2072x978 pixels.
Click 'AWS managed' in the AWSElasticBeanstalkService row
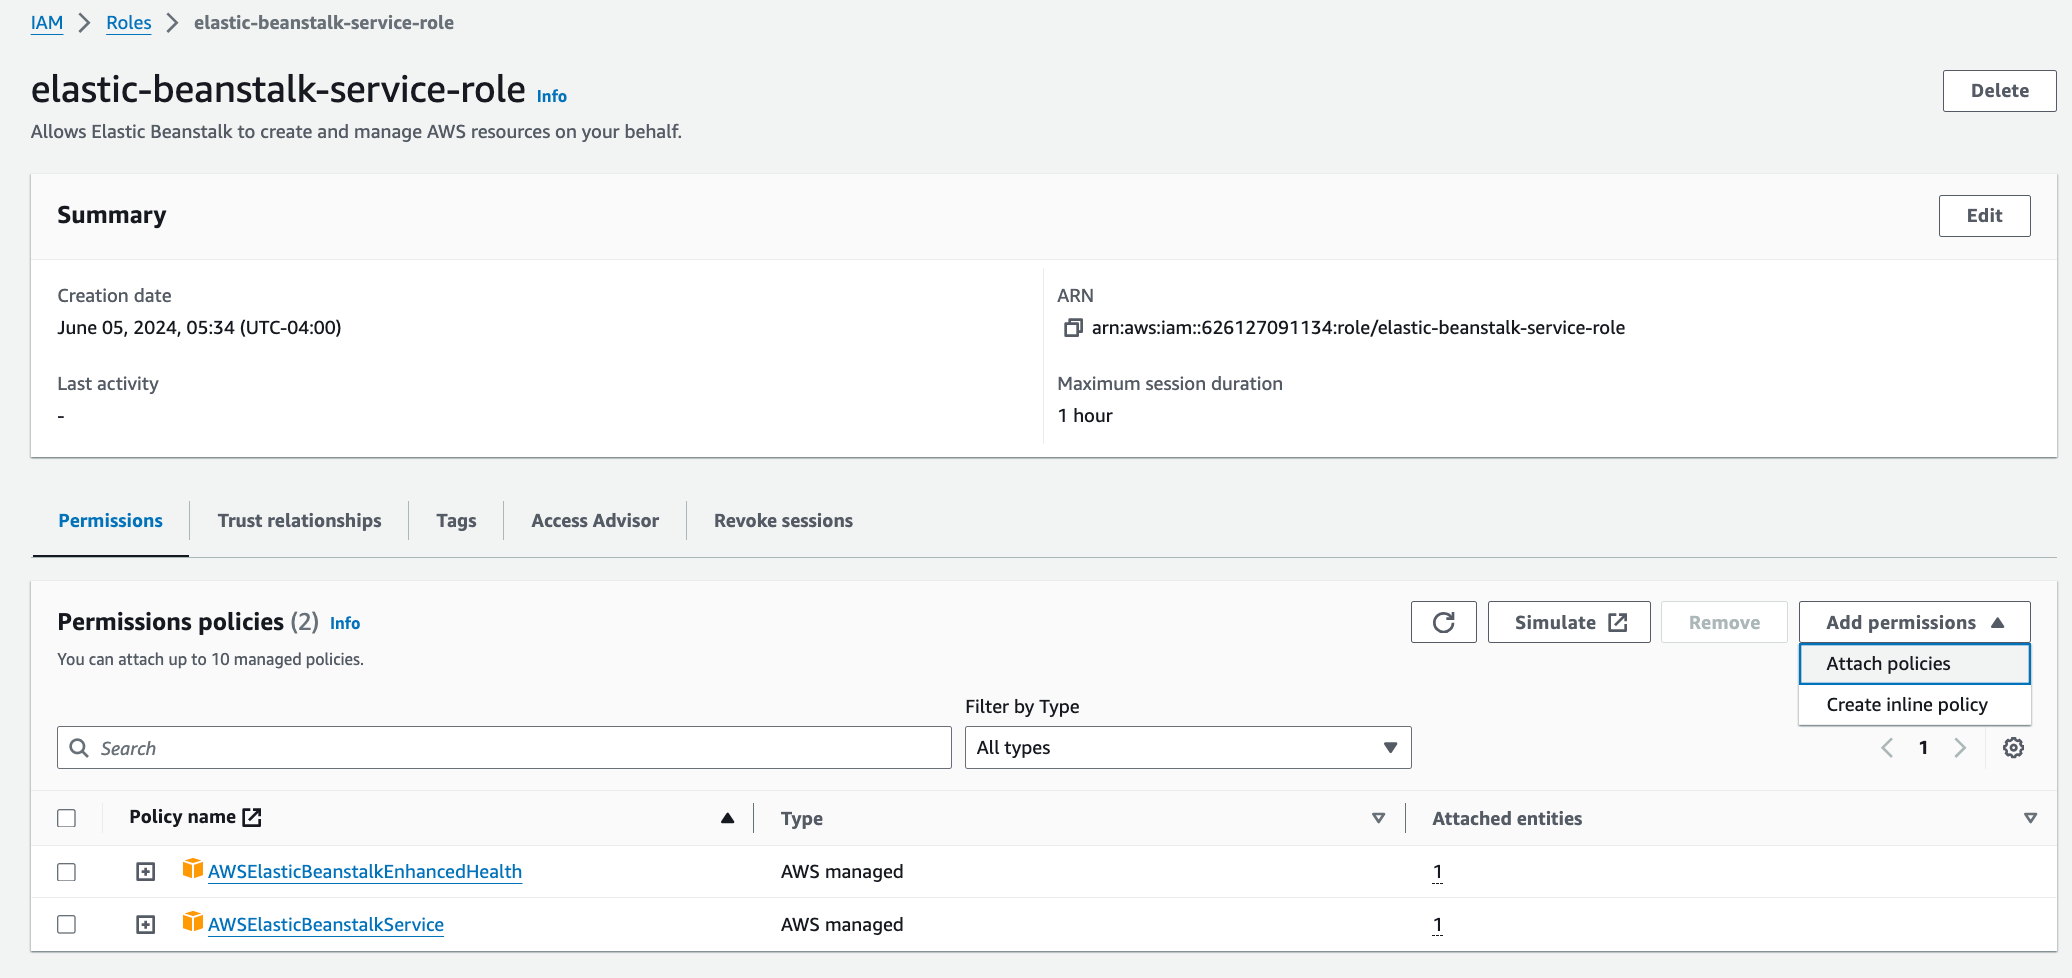tap(842, 925)
